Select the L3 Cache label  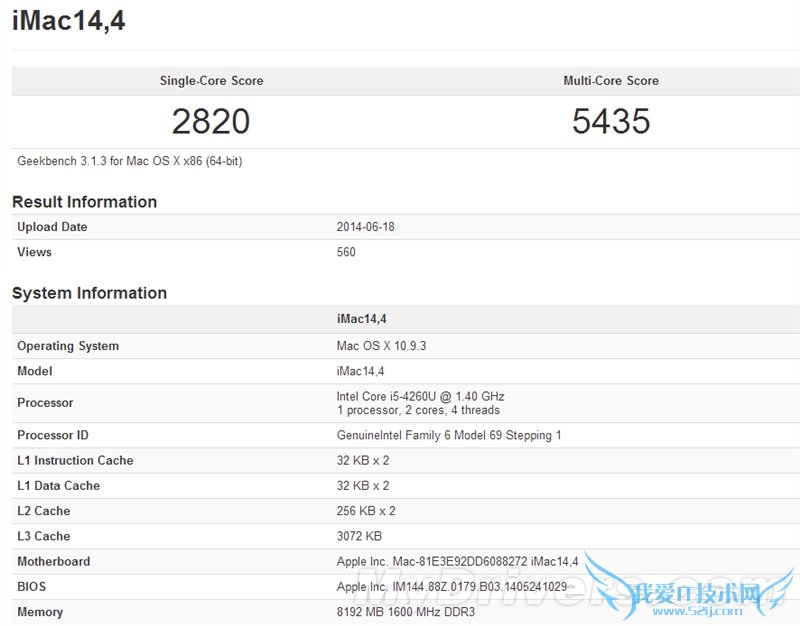43,536
